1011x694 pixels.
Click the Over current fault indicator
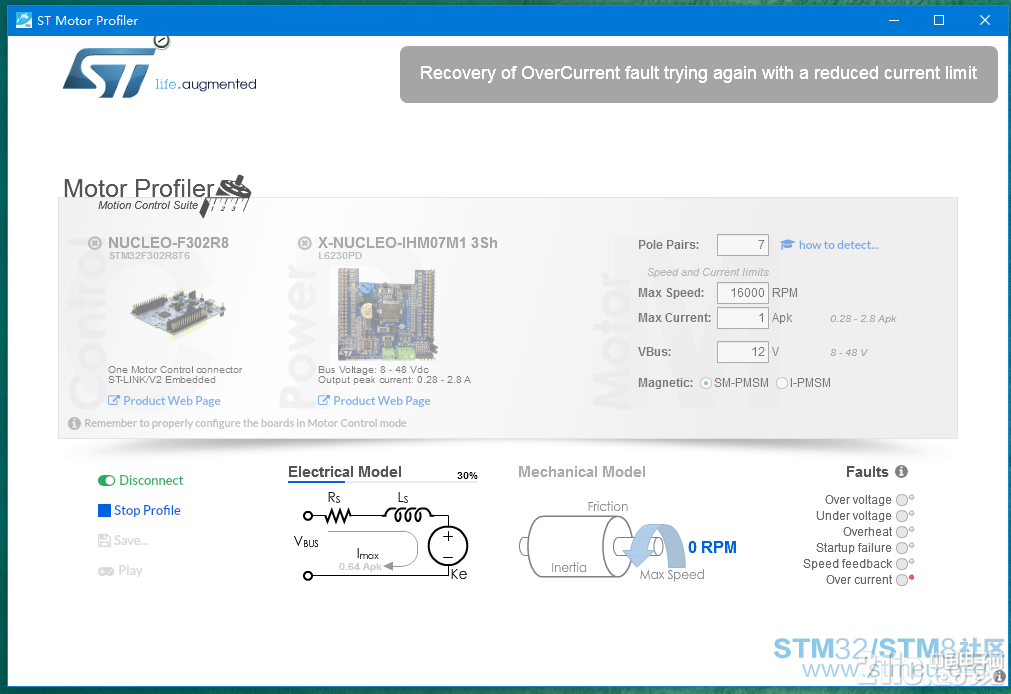[x=902, y=580]
